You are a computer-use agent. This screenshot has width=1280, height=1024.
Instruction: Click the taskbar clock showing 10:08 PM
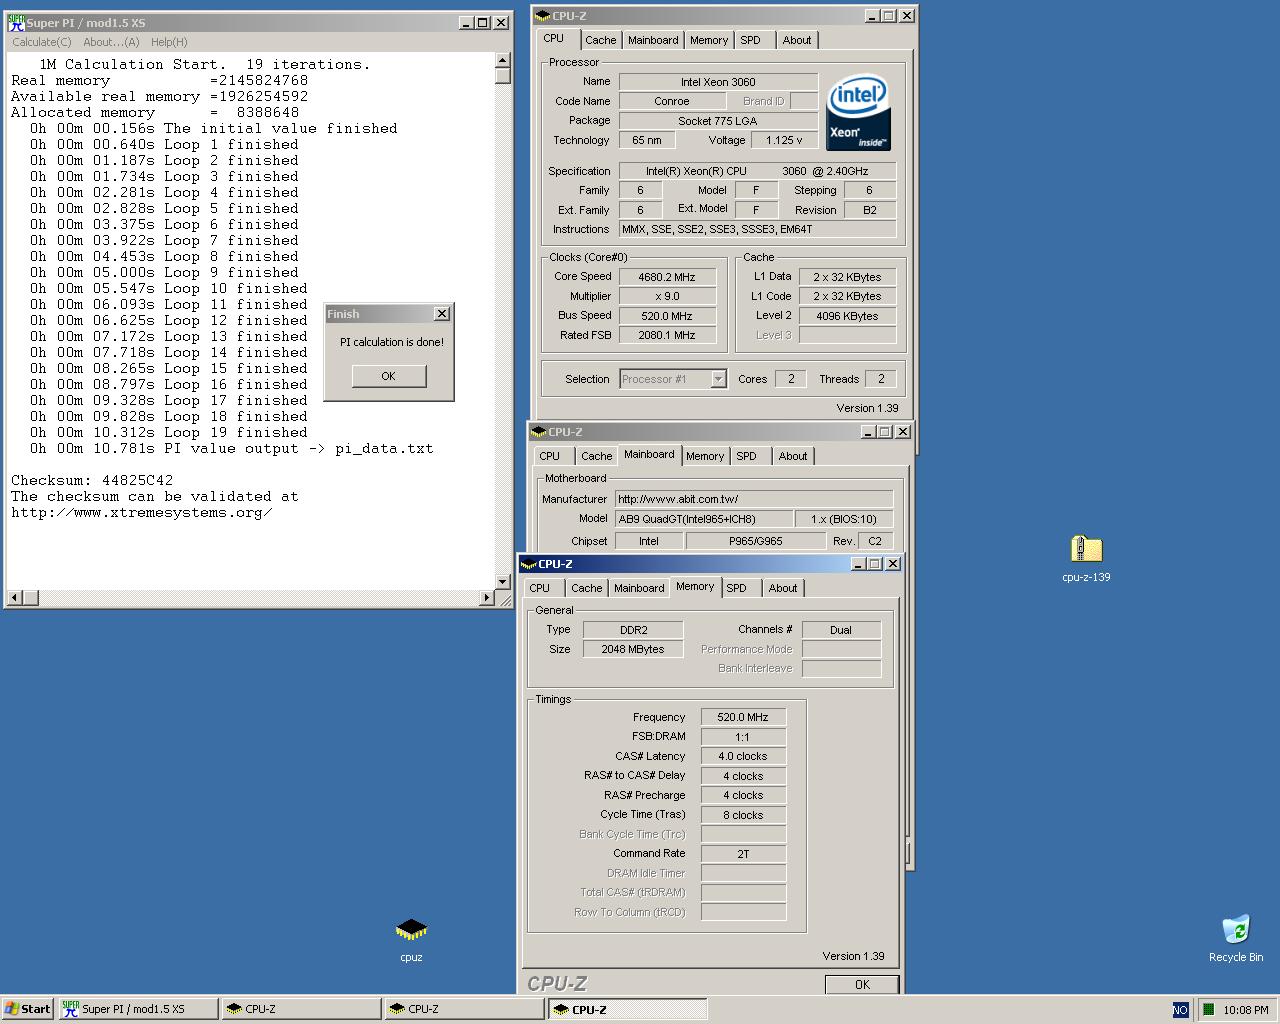tap(1245, 1010)
